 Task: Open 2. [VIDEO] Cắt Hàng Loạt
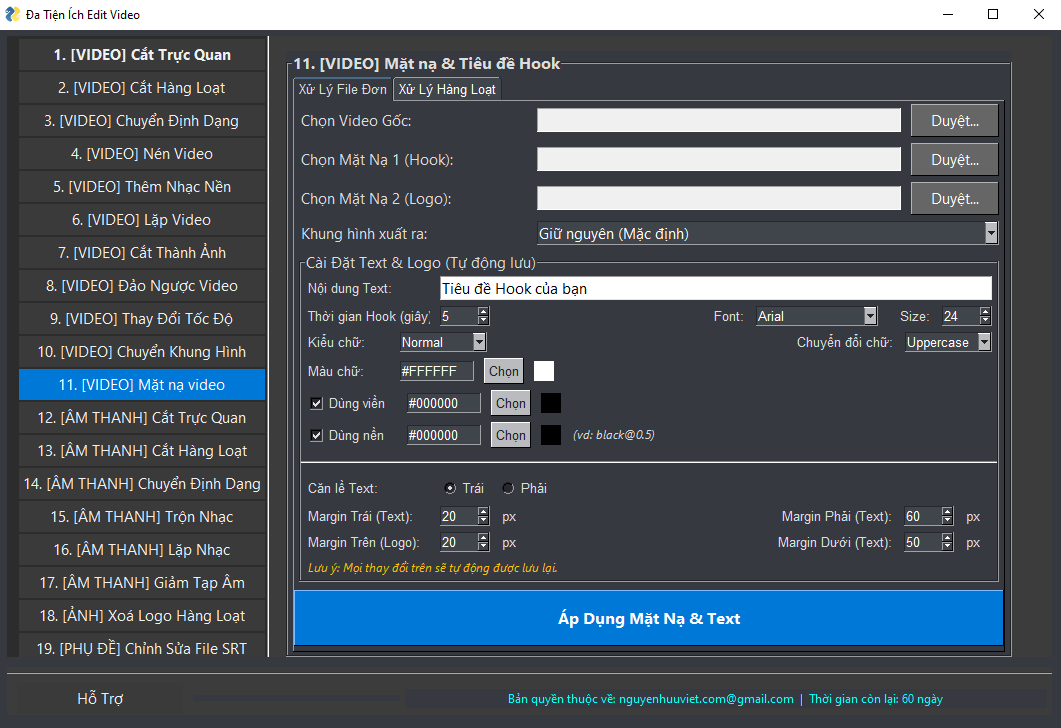coord(142,88)
